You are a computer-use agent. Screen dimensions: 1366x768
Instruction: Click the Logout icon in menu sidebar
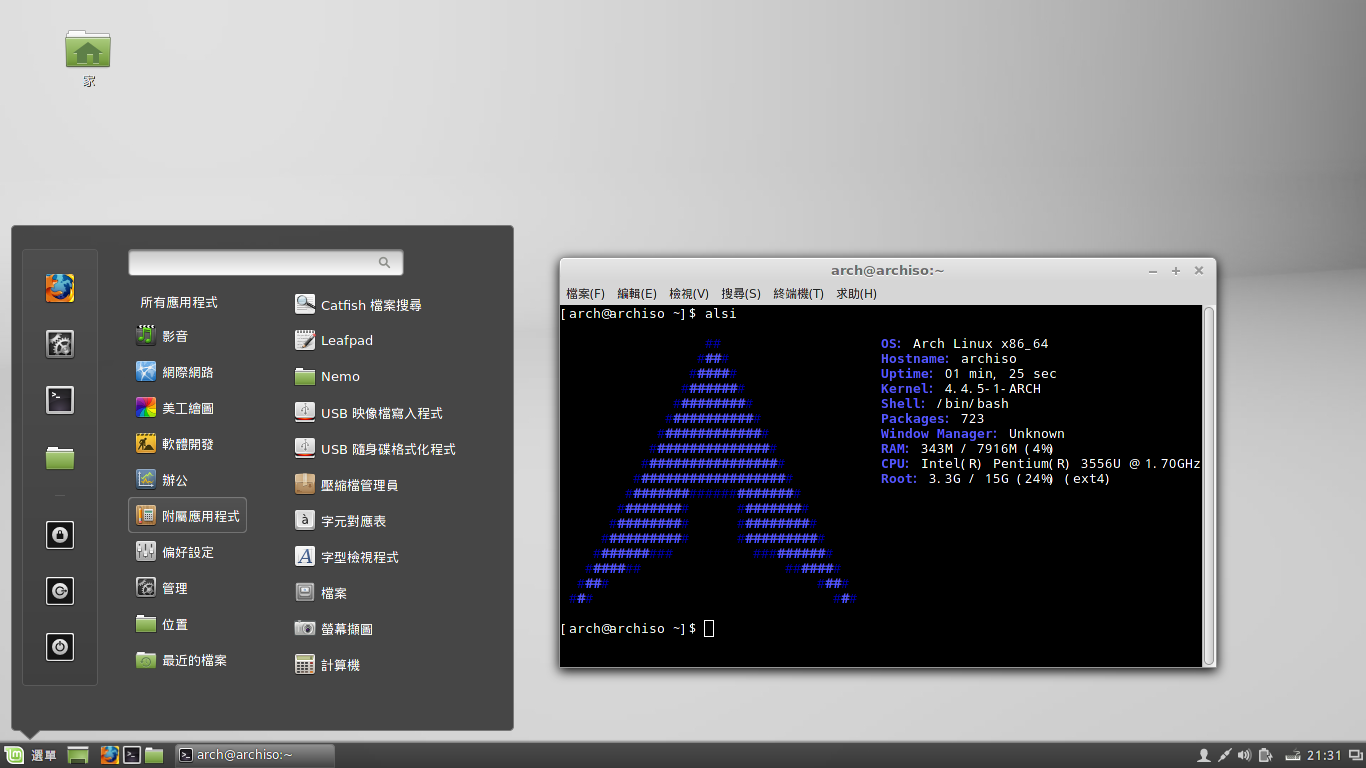60,590
